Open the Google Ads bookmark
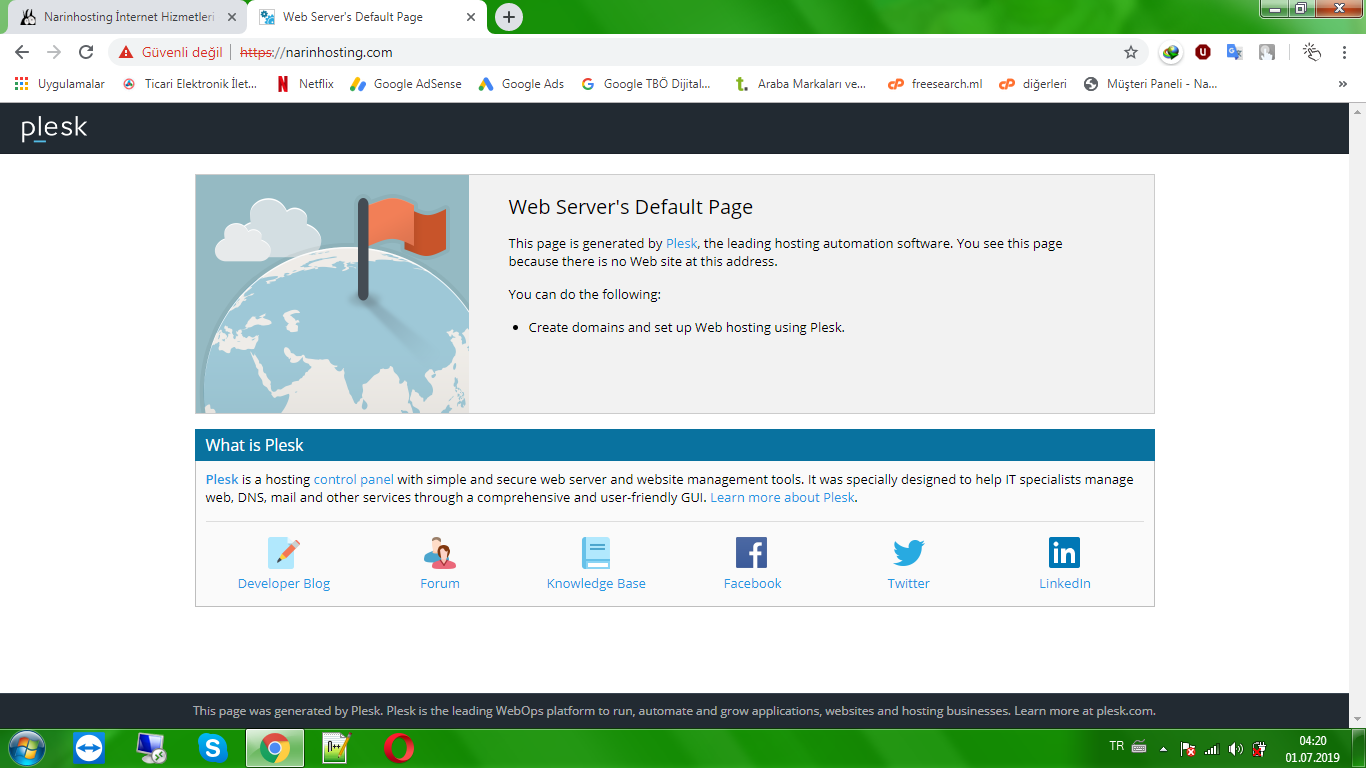The image size is (1366, 768). 521,84
